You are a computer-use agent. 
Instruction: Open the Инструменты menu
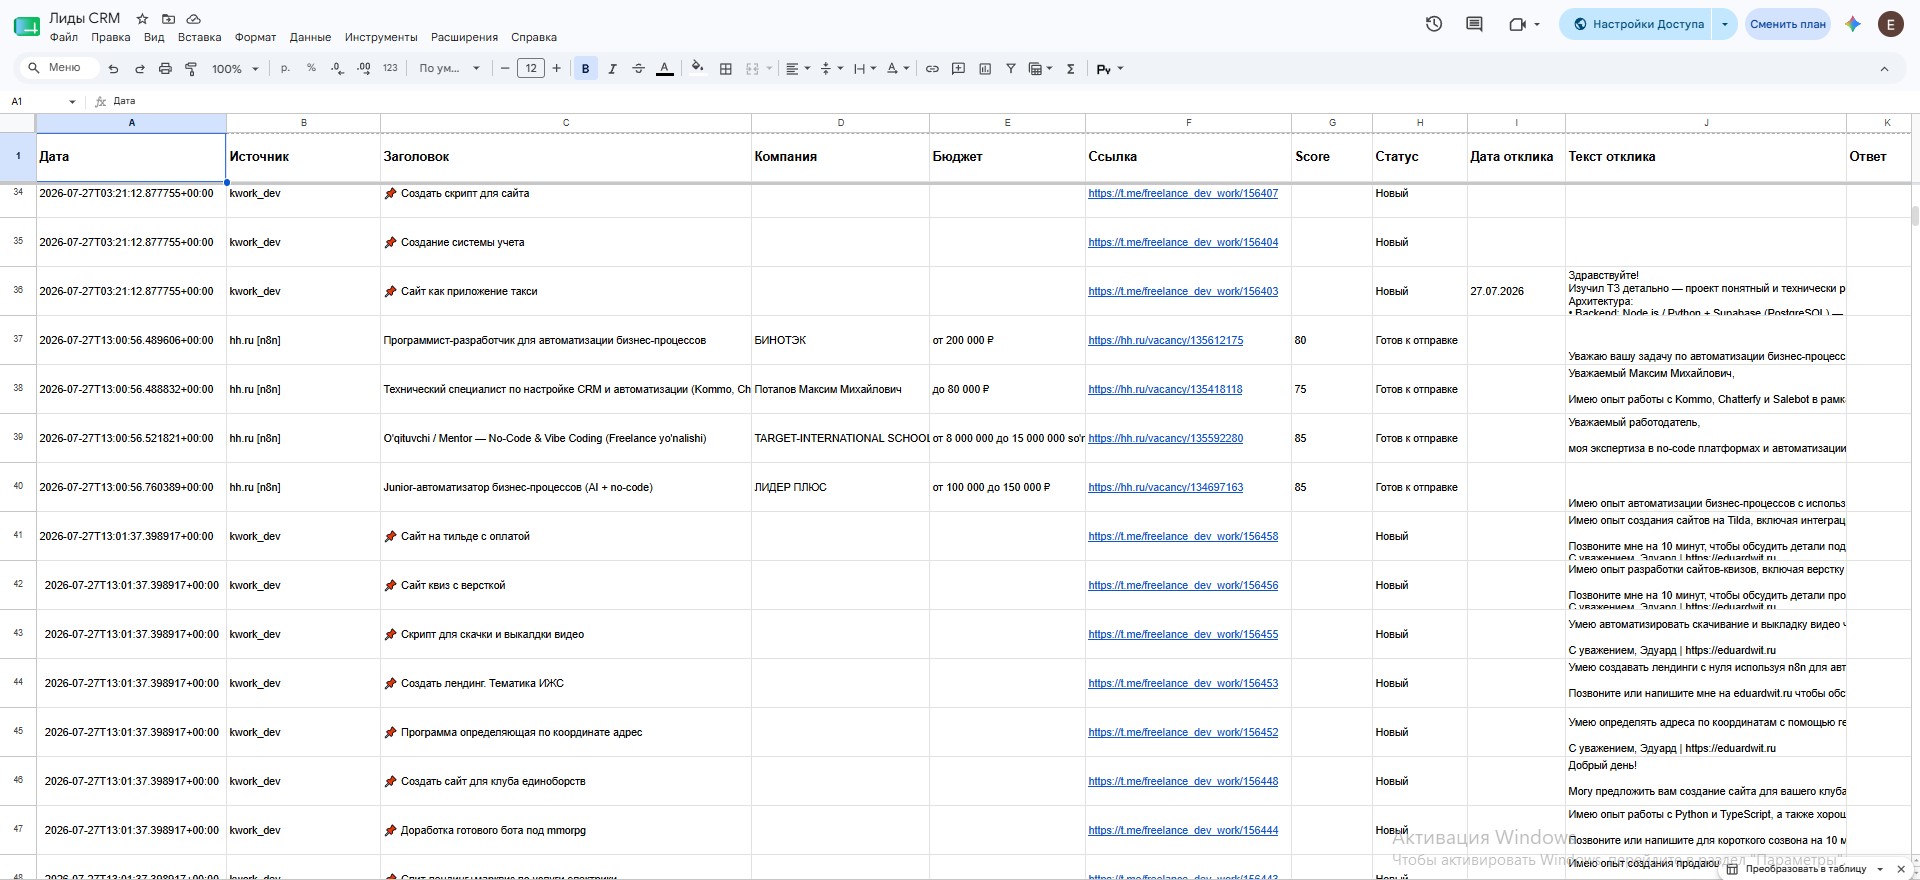[x=381, y=37]
